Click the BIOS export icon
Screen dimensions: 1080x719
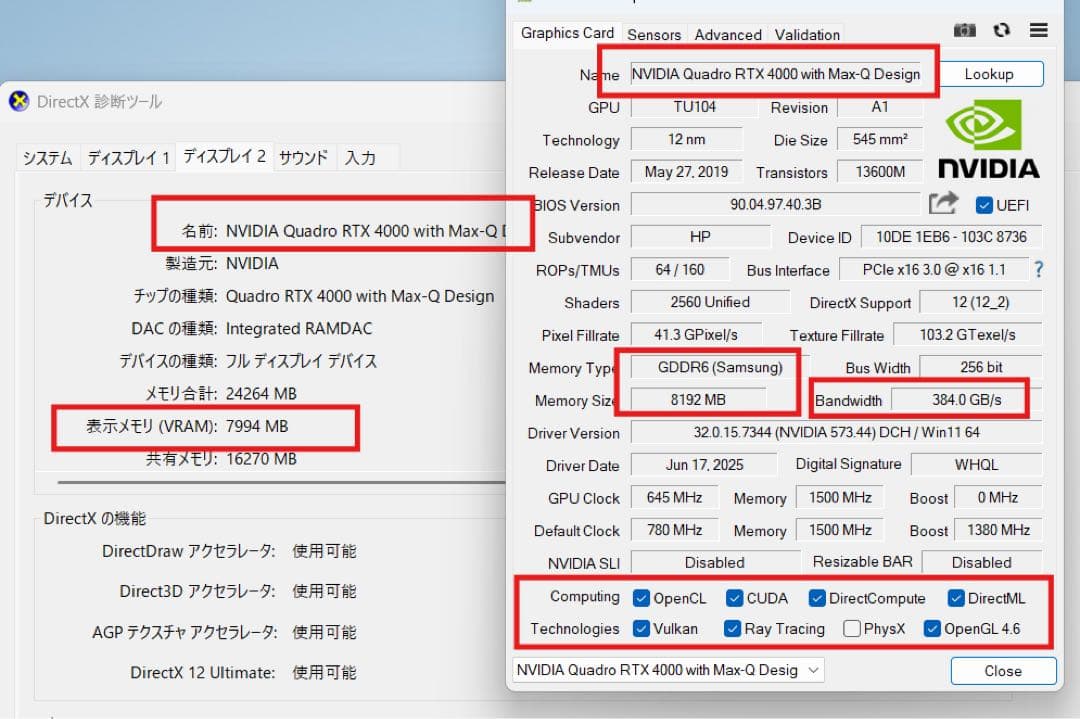tap(942, 202)
